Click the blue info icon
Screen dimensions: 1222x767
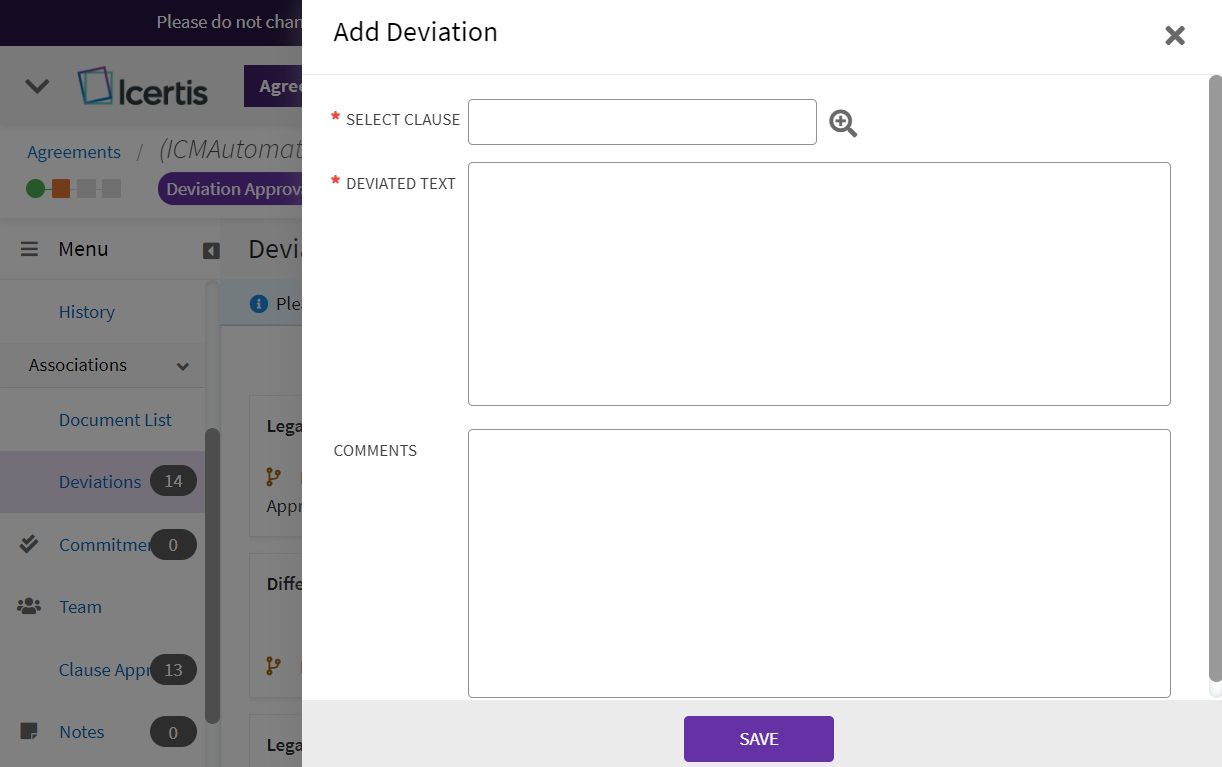click(259, 303)
